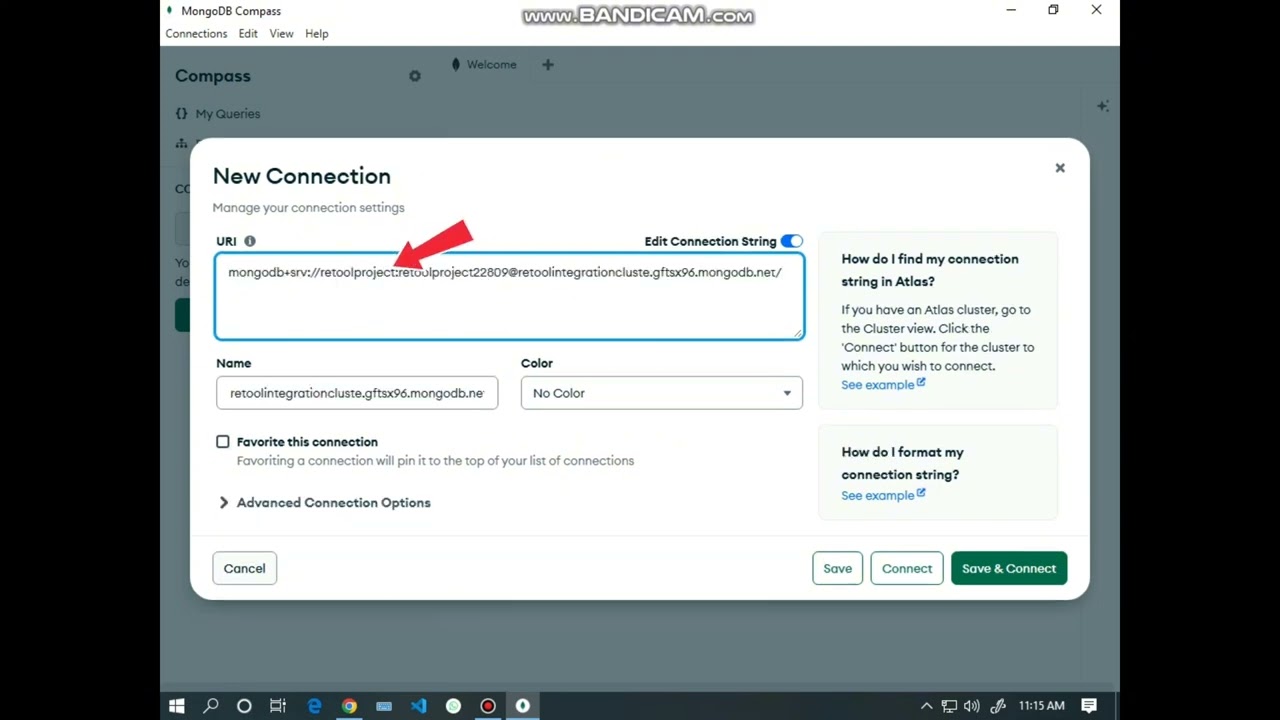Expand Advanced Connection Options
The width and height of the screenshot is (1280, 720).
[x=324, y=503]
